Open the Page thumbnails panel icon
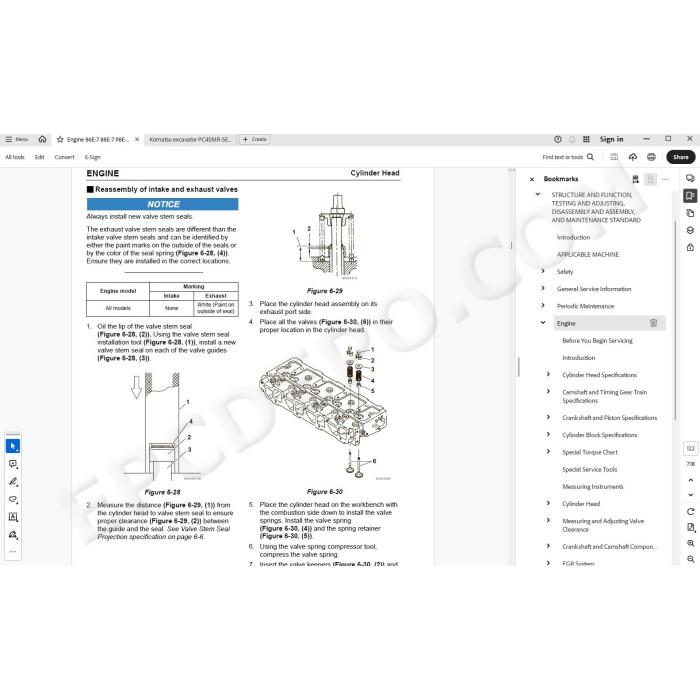This screenshot has width=700, height=700. 690,213
